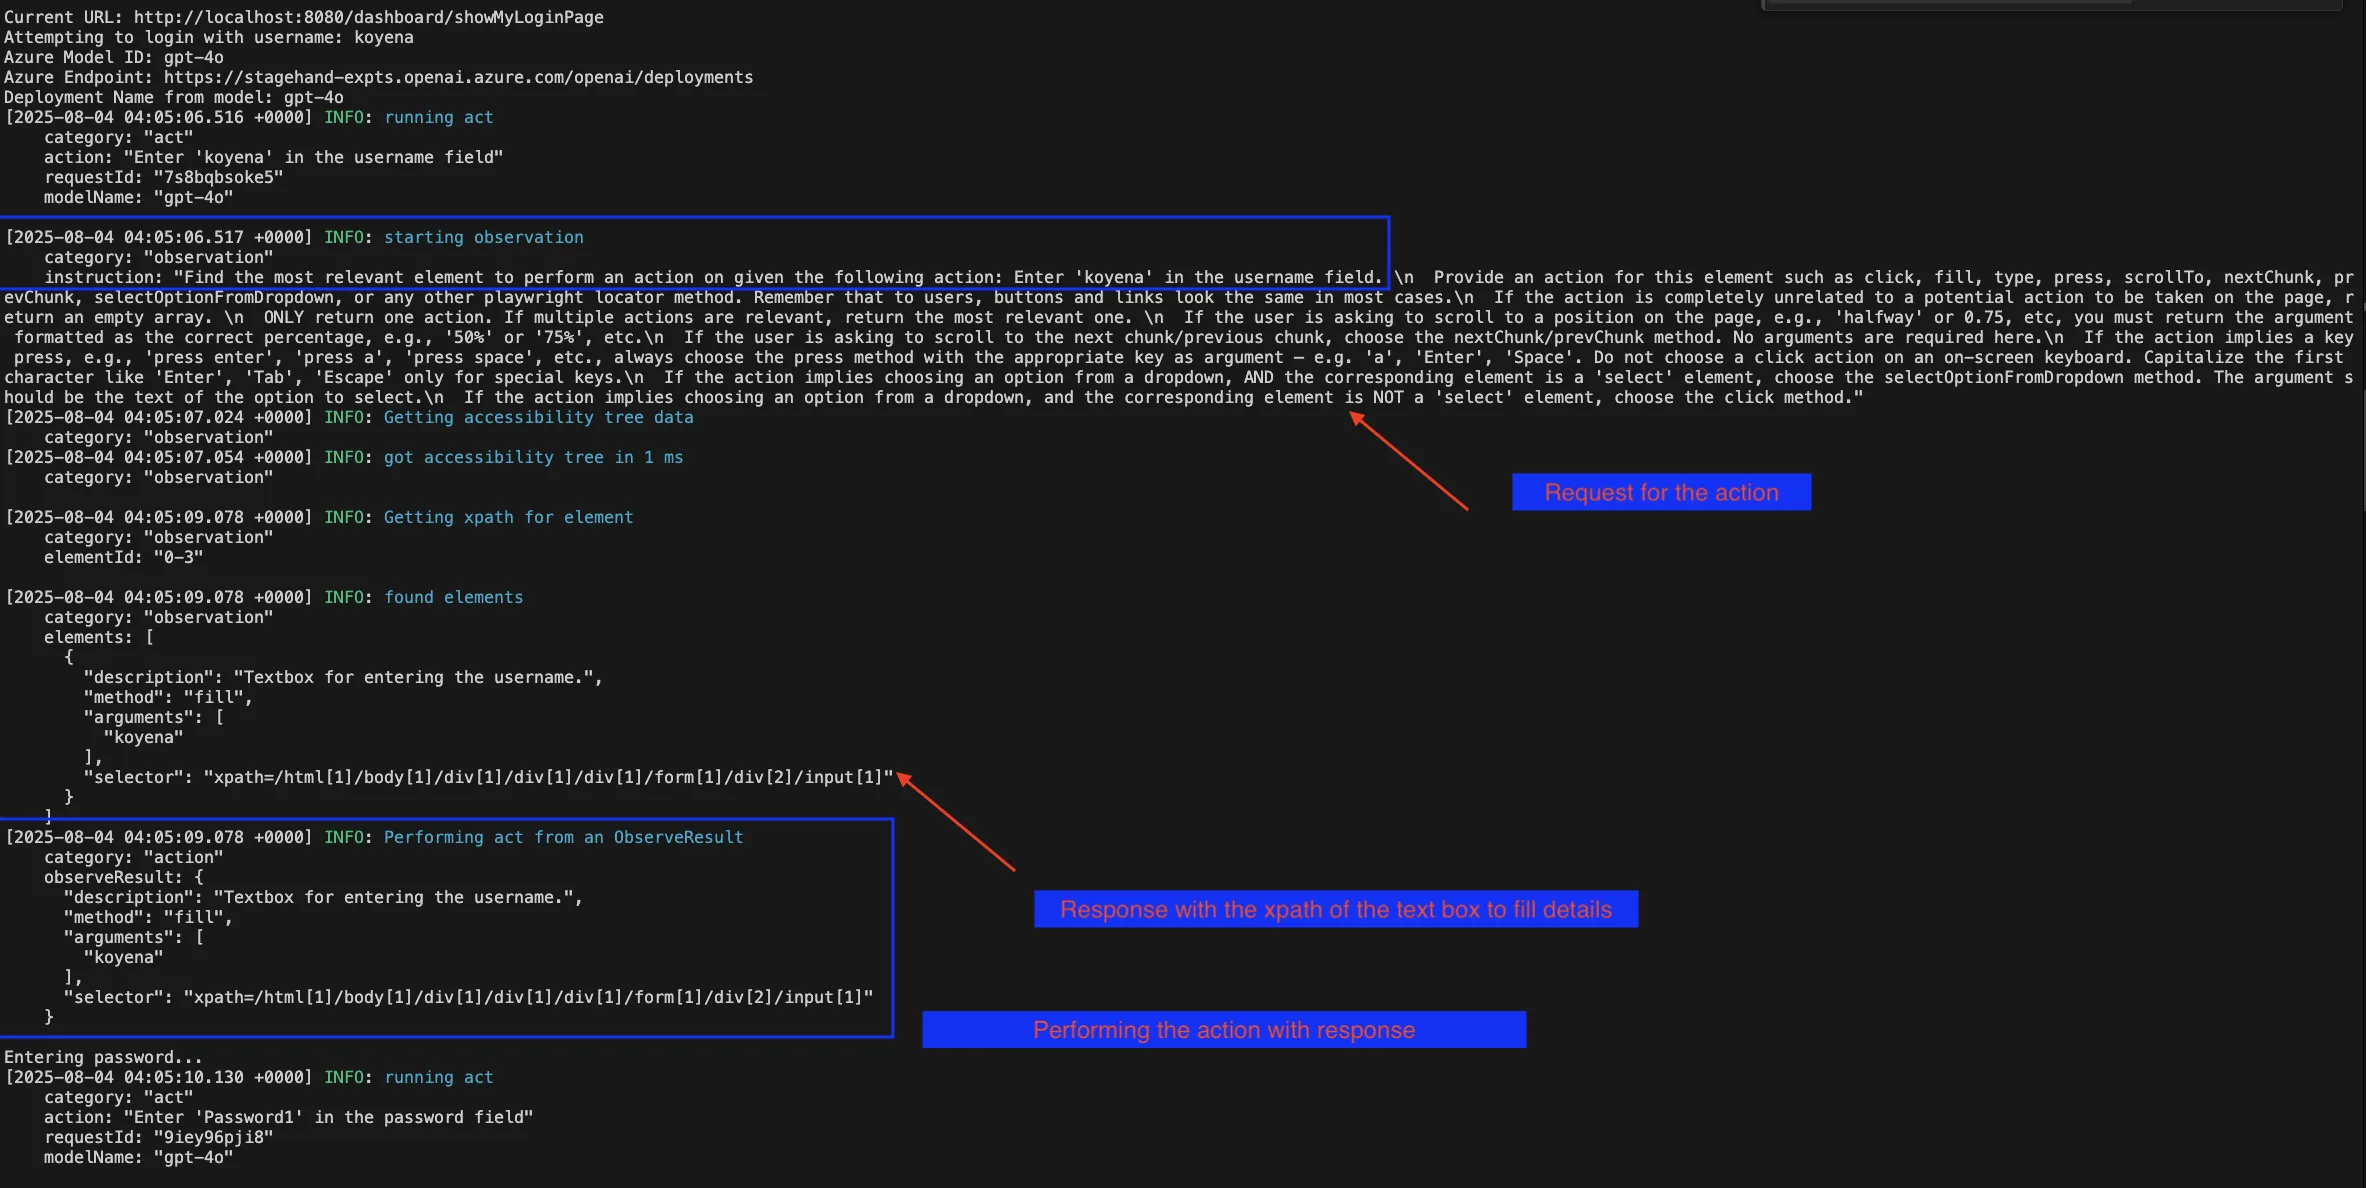Click the Azure Endpoint stagehand-expts URL
Viewport: 2366px width, 1188px height.
(x=458, y=77)
